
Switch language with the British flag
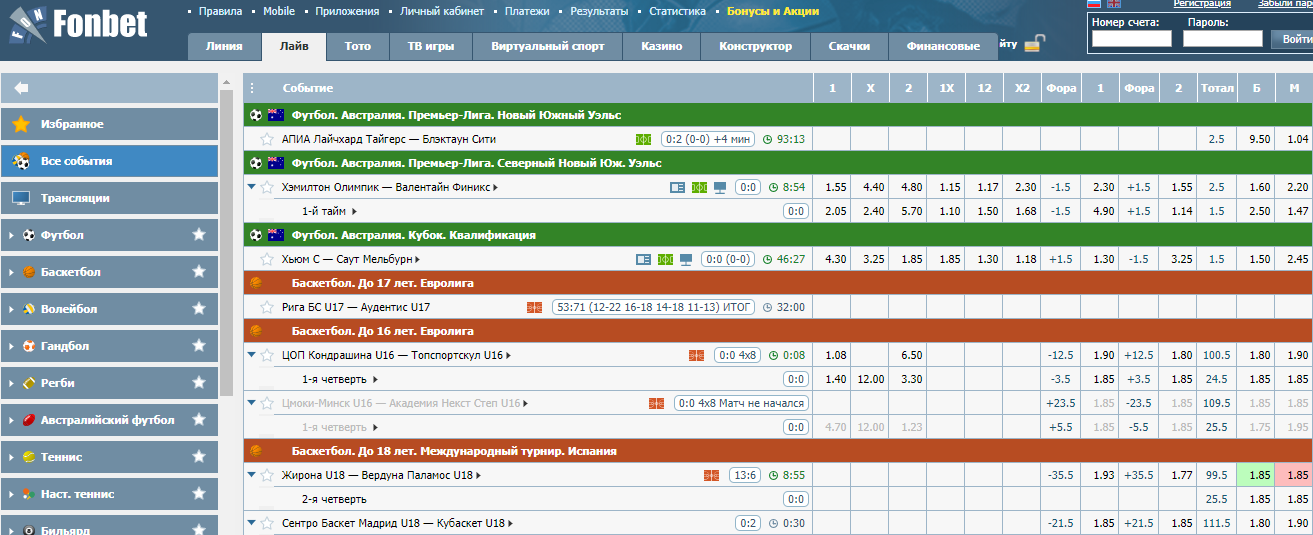click(x=1114, y=4)
